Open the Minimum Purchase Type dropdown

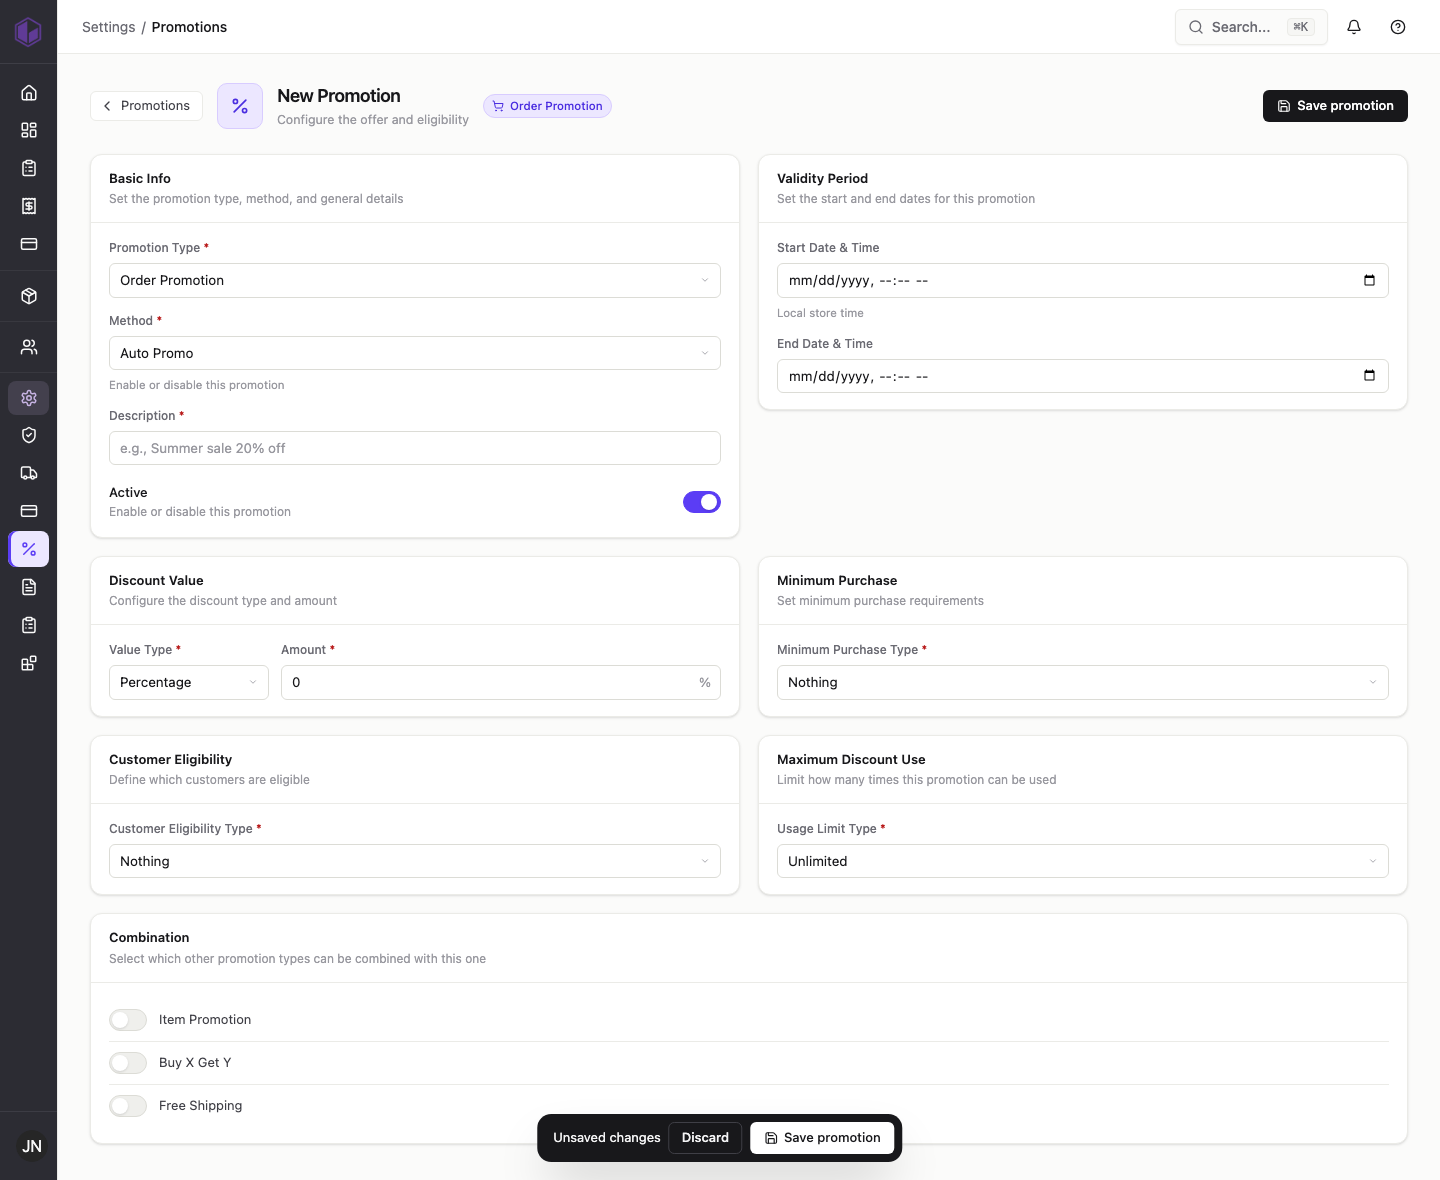1083,682
